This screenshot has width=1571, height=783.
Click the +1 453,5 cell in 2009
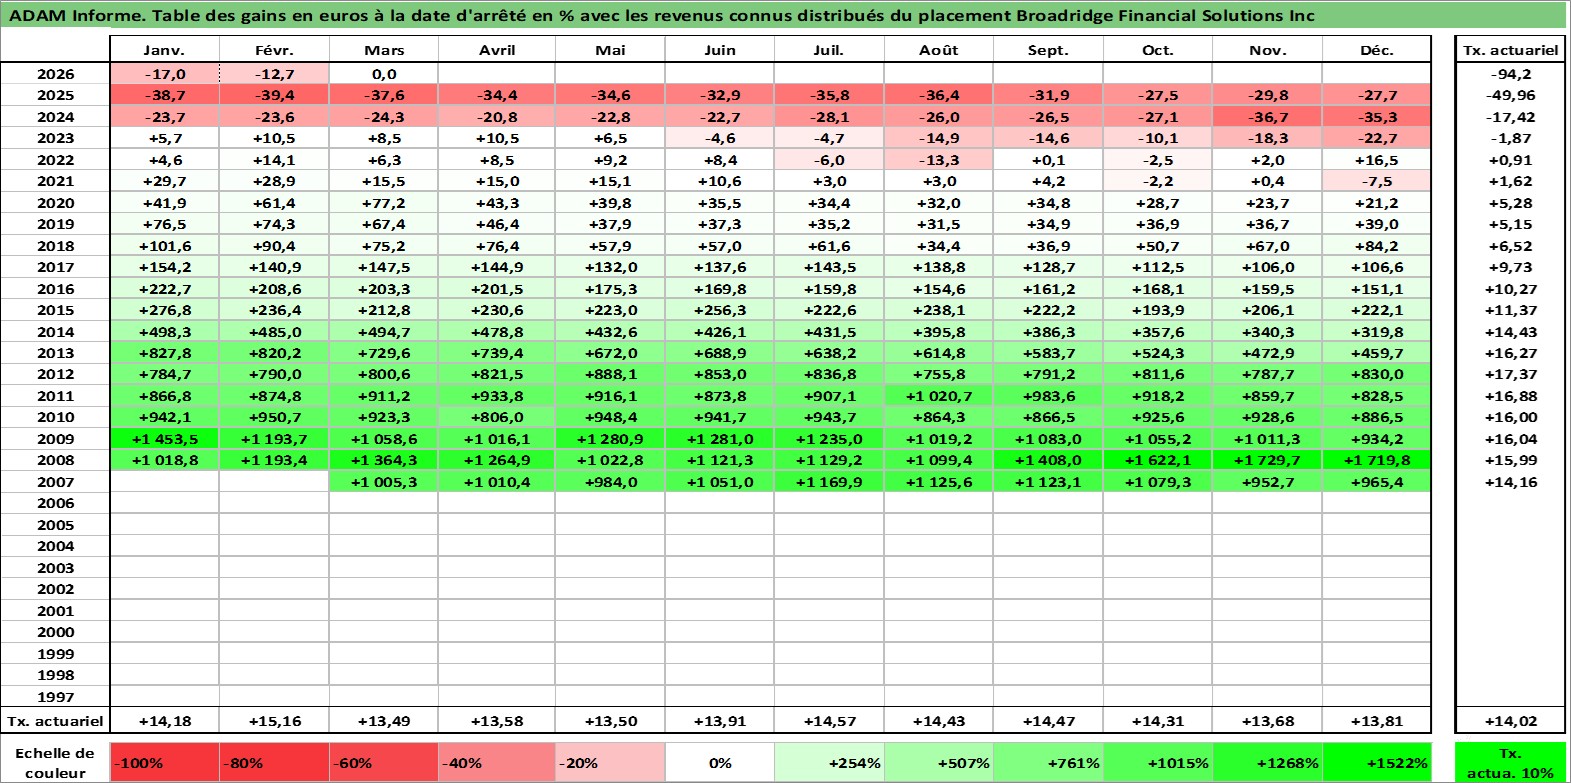(x=164, y=439)
